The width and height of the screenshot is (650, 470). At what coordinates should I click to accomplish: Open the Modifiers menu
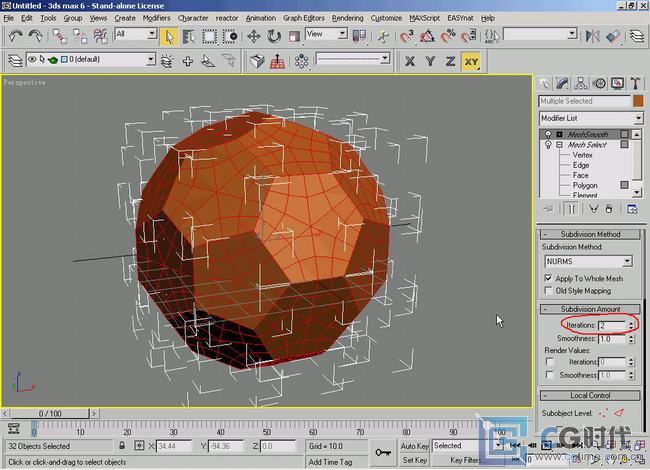click(x=156, y=18)
